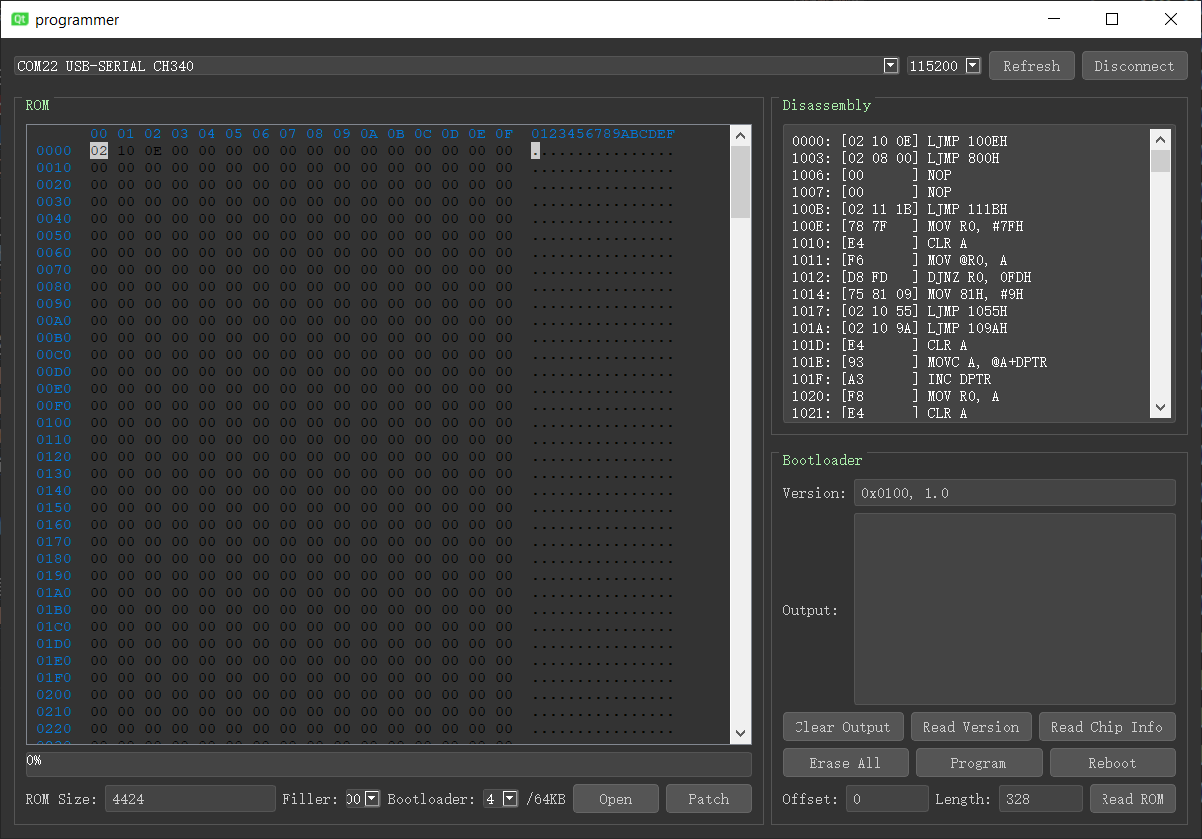Click the Disassembly scroll-up arrow
Viewport: 1202px width, 839px height.
click(1160, 139)
